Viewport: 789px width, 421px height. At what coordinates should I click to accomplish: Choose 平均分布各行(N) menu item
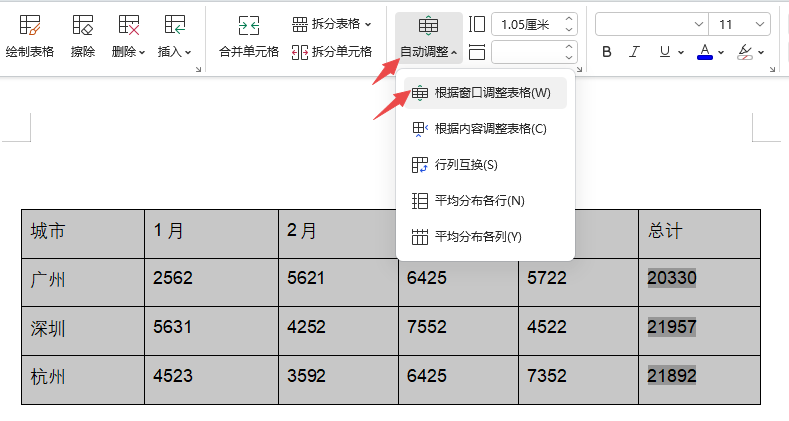click(x=485, y=201)
